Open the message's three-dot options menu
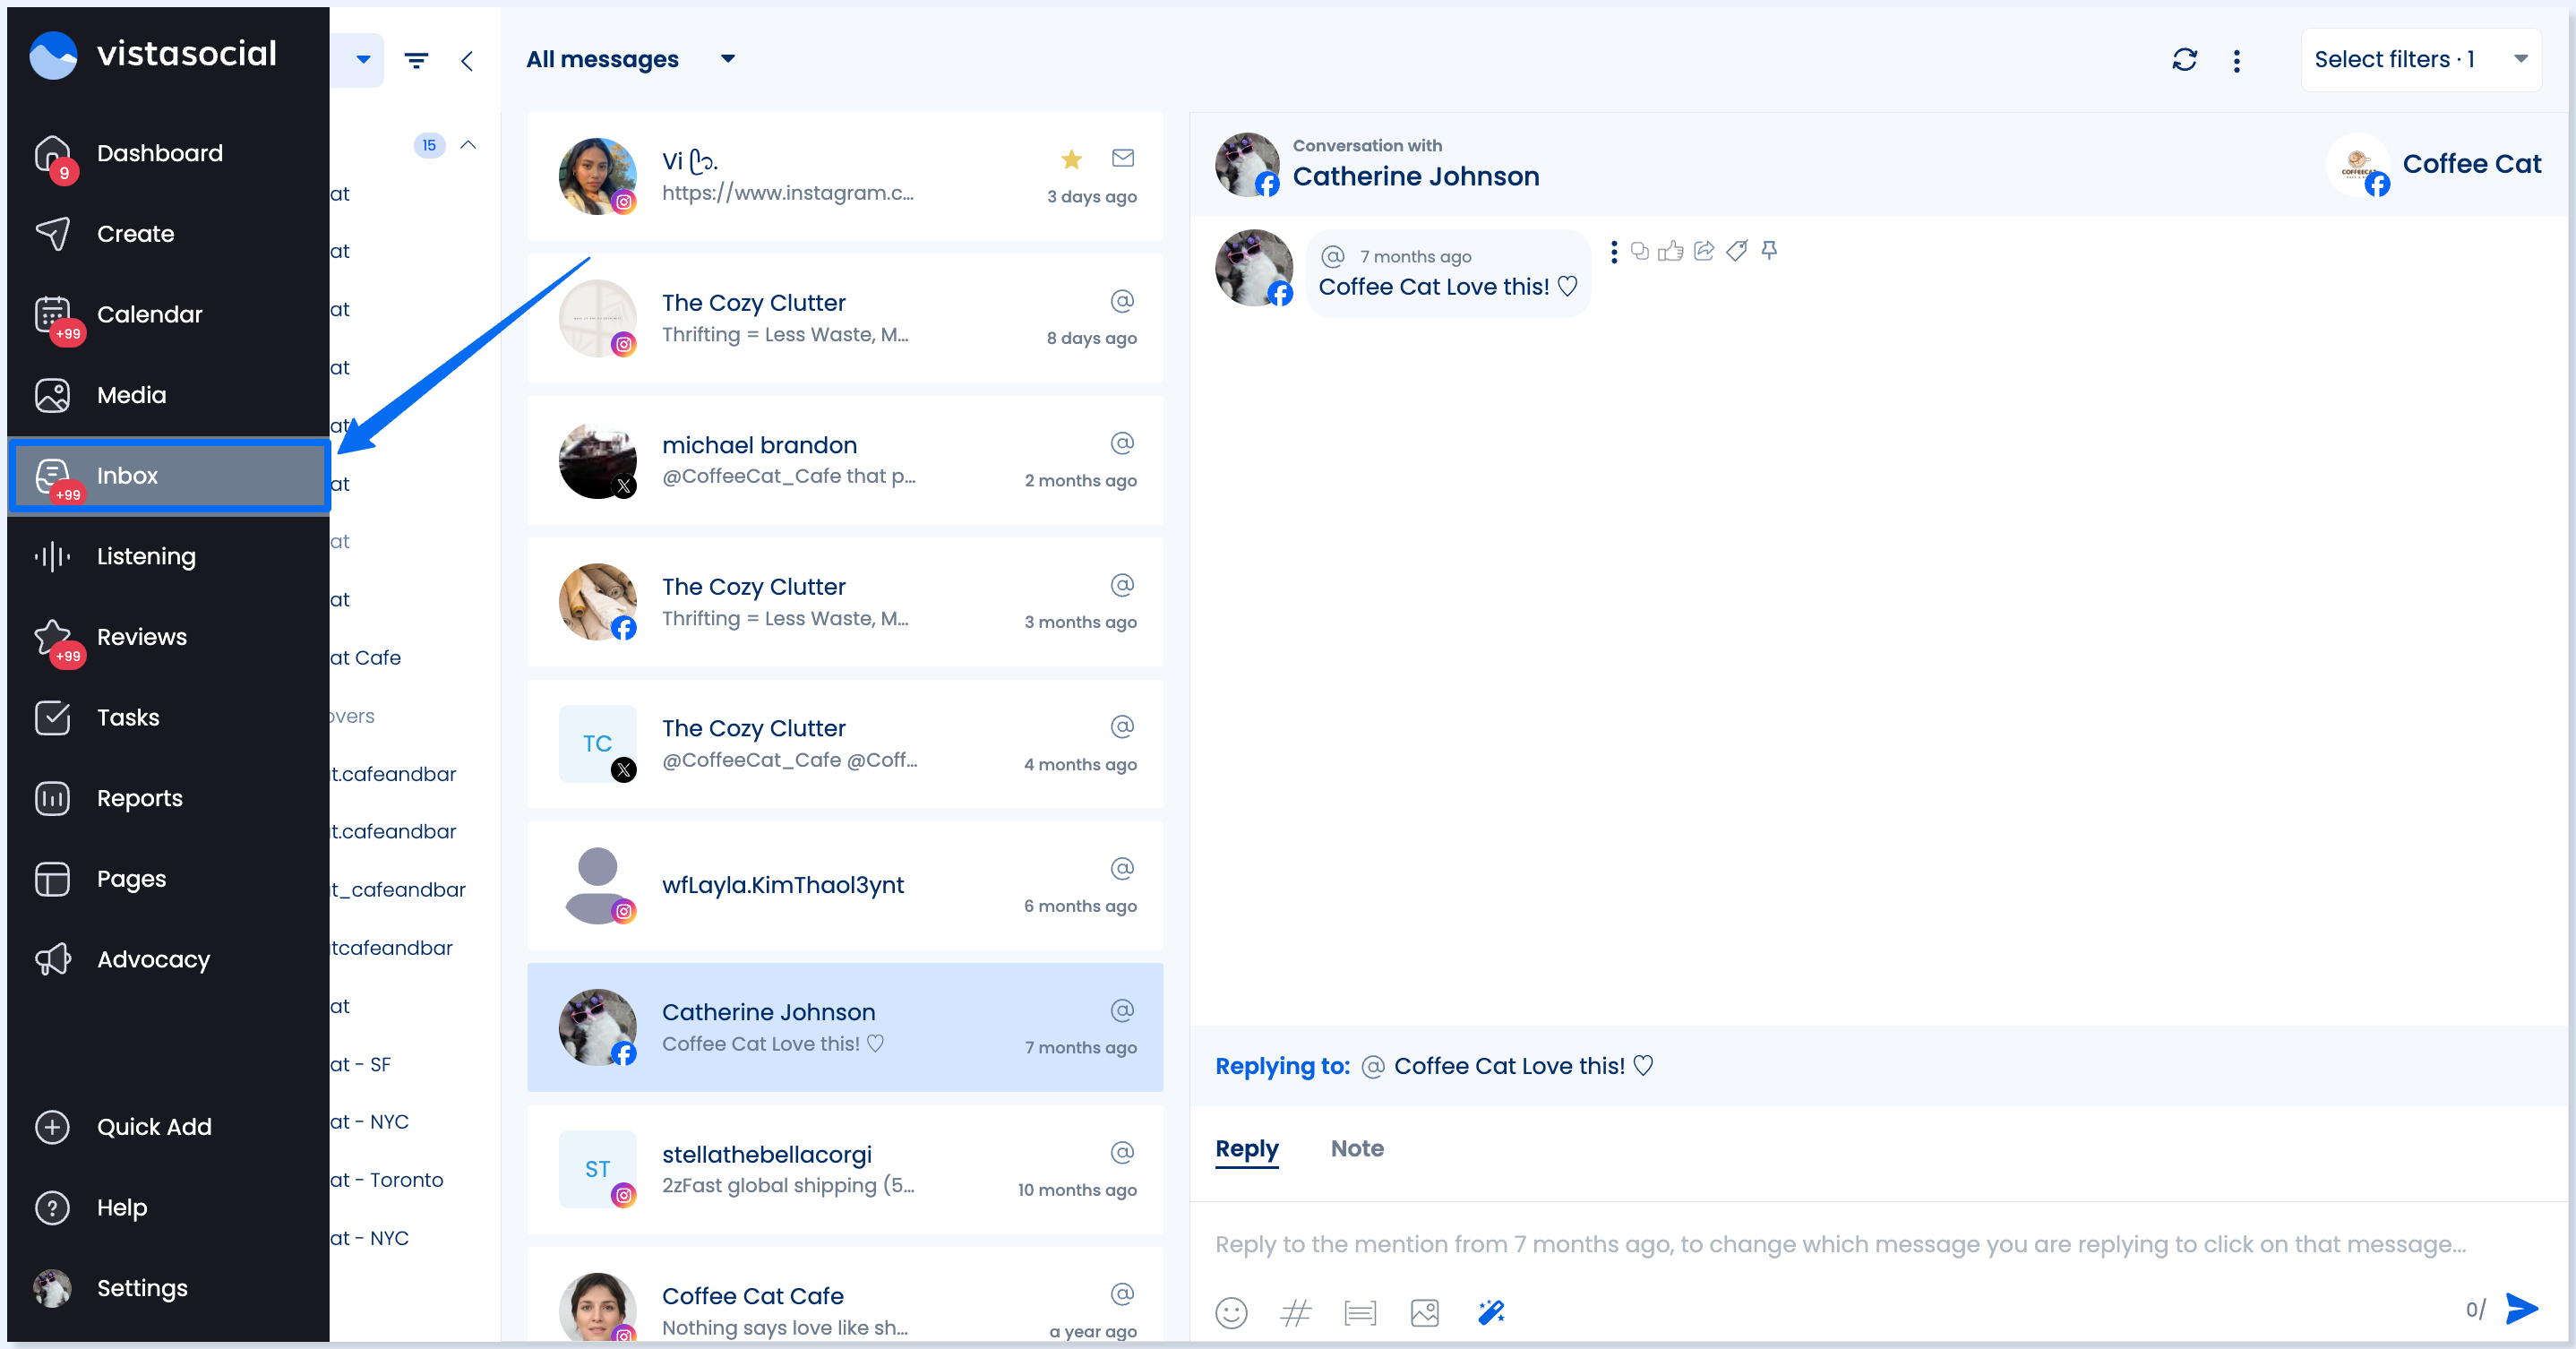2576x1349 pixels. (x=1613, y=252)
